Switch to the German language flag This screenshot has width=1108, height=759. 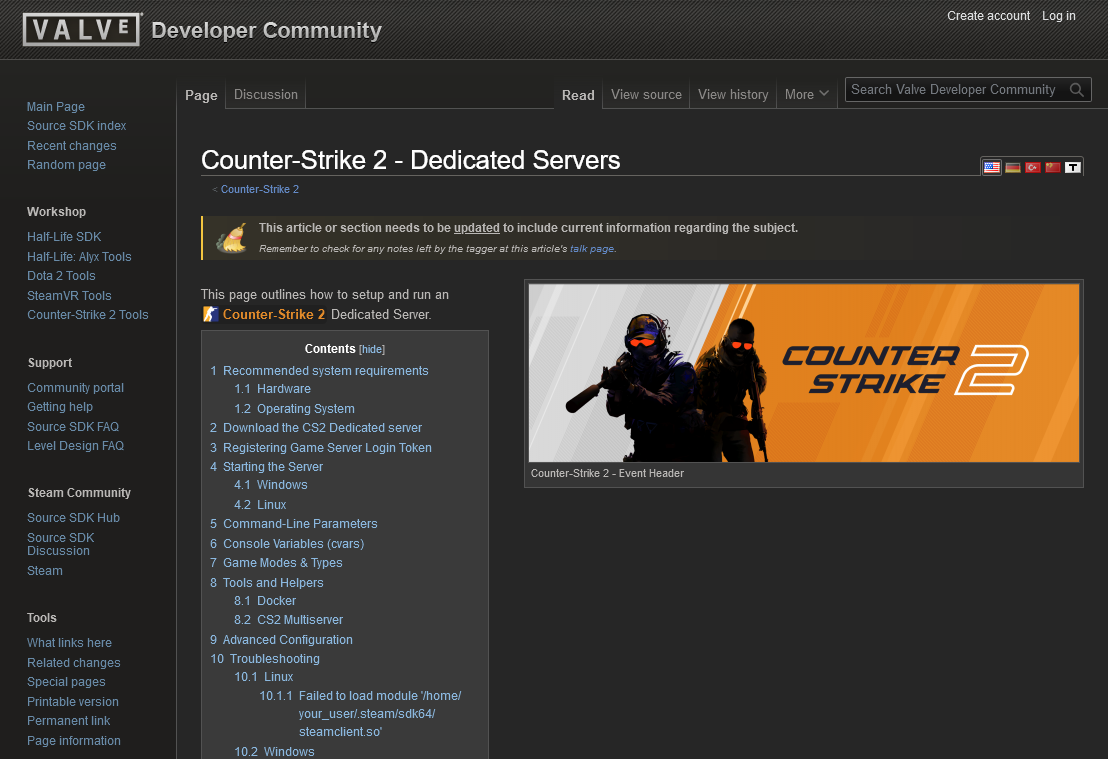[x=1013, y=167]
